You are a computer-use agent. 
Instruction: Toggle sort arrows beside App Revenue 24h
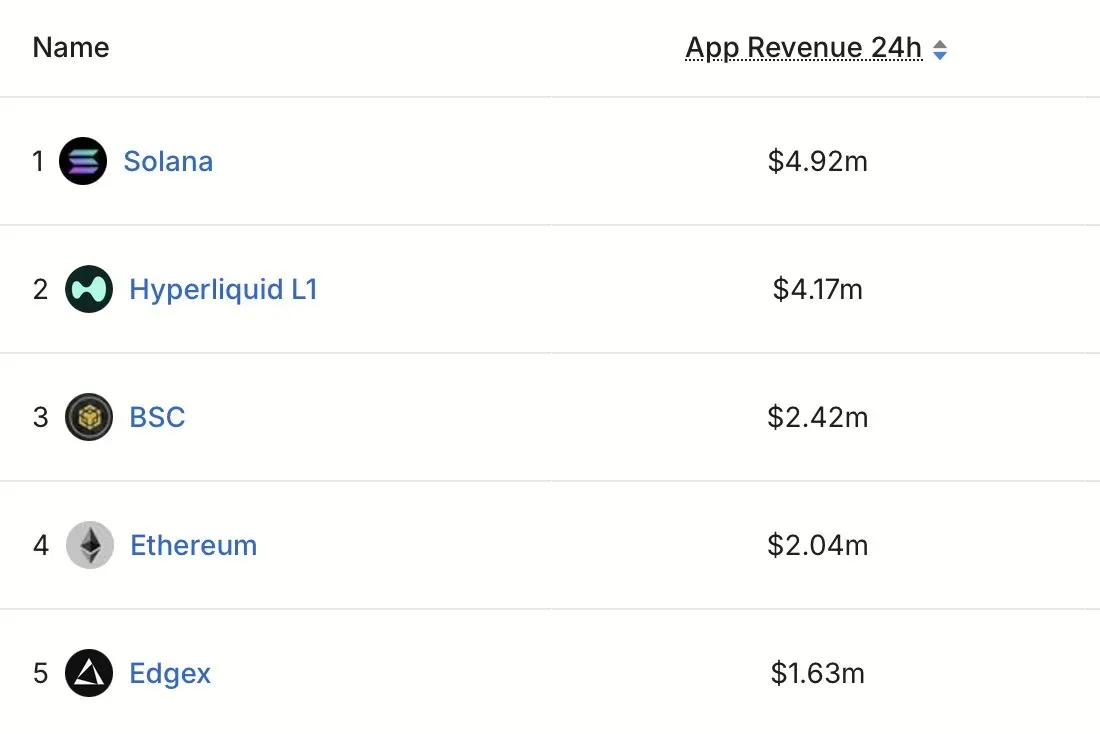(940, 49)
